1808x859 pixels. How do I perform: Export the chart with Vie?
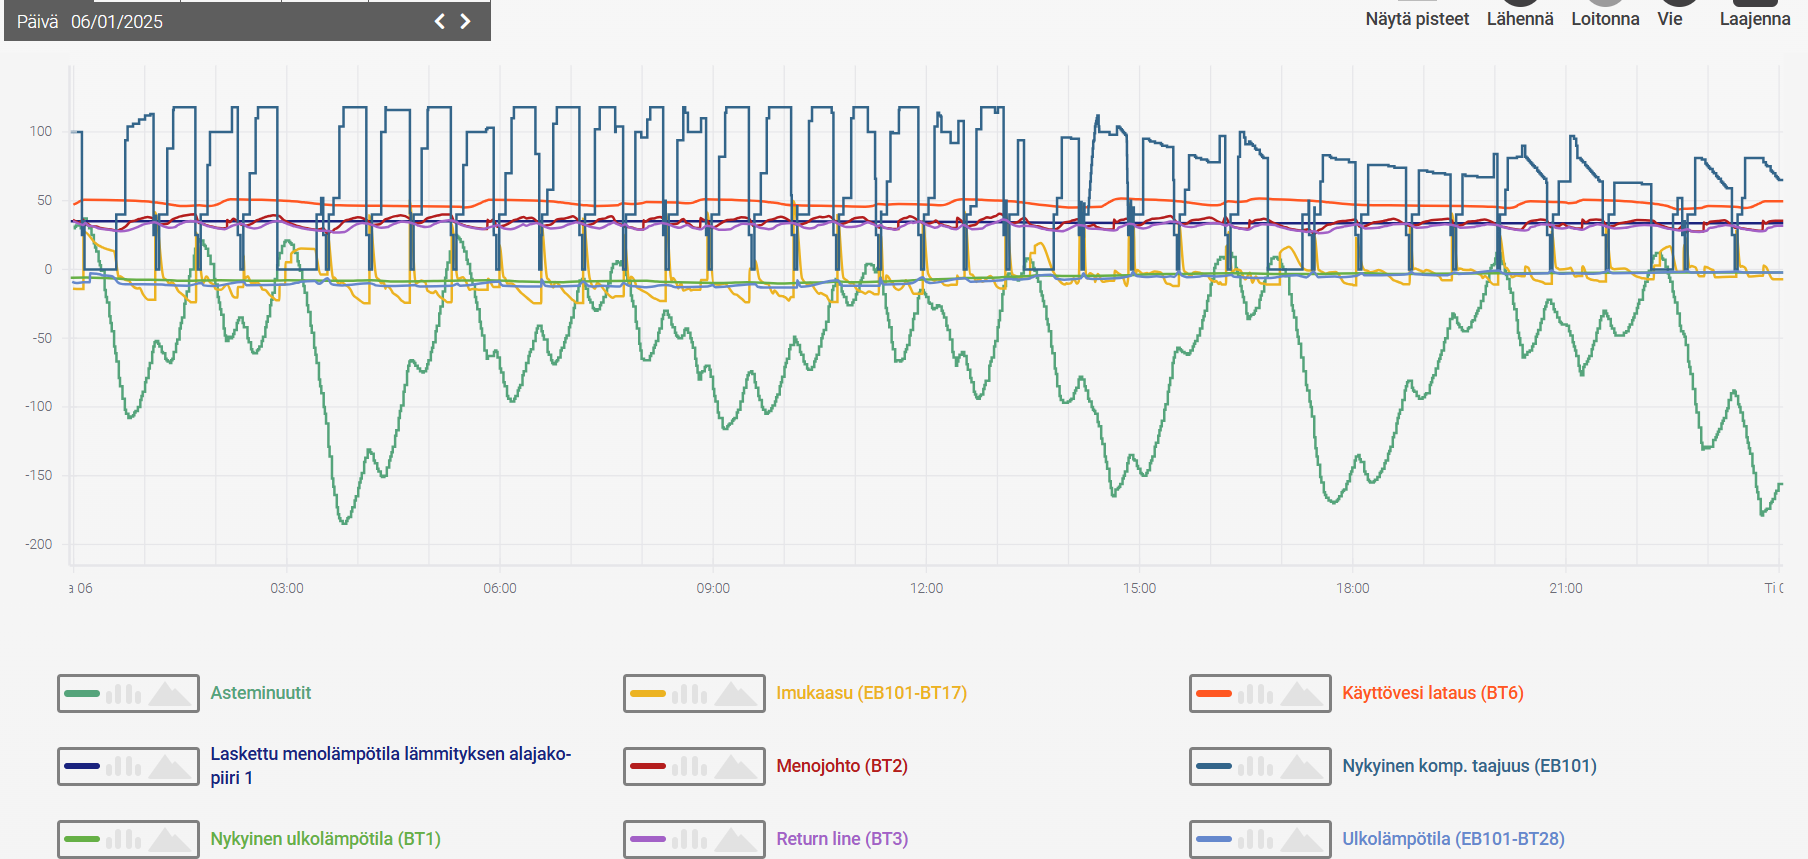pyautogui.click(x=1670, y=19)
